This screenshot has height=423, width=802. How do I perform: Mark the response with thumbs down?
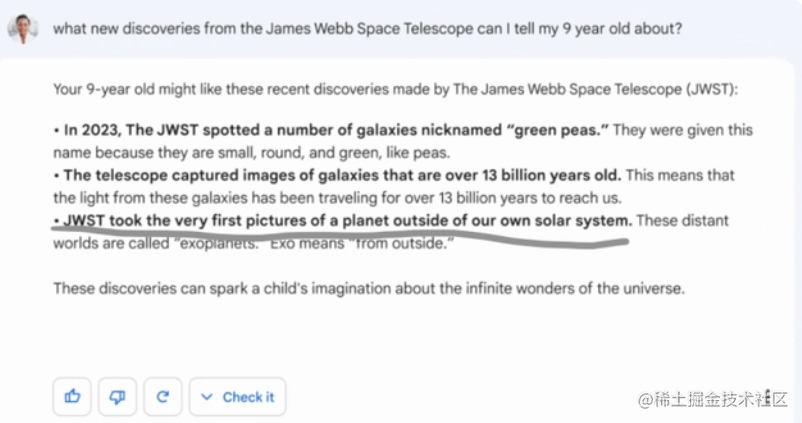(117, 396)
